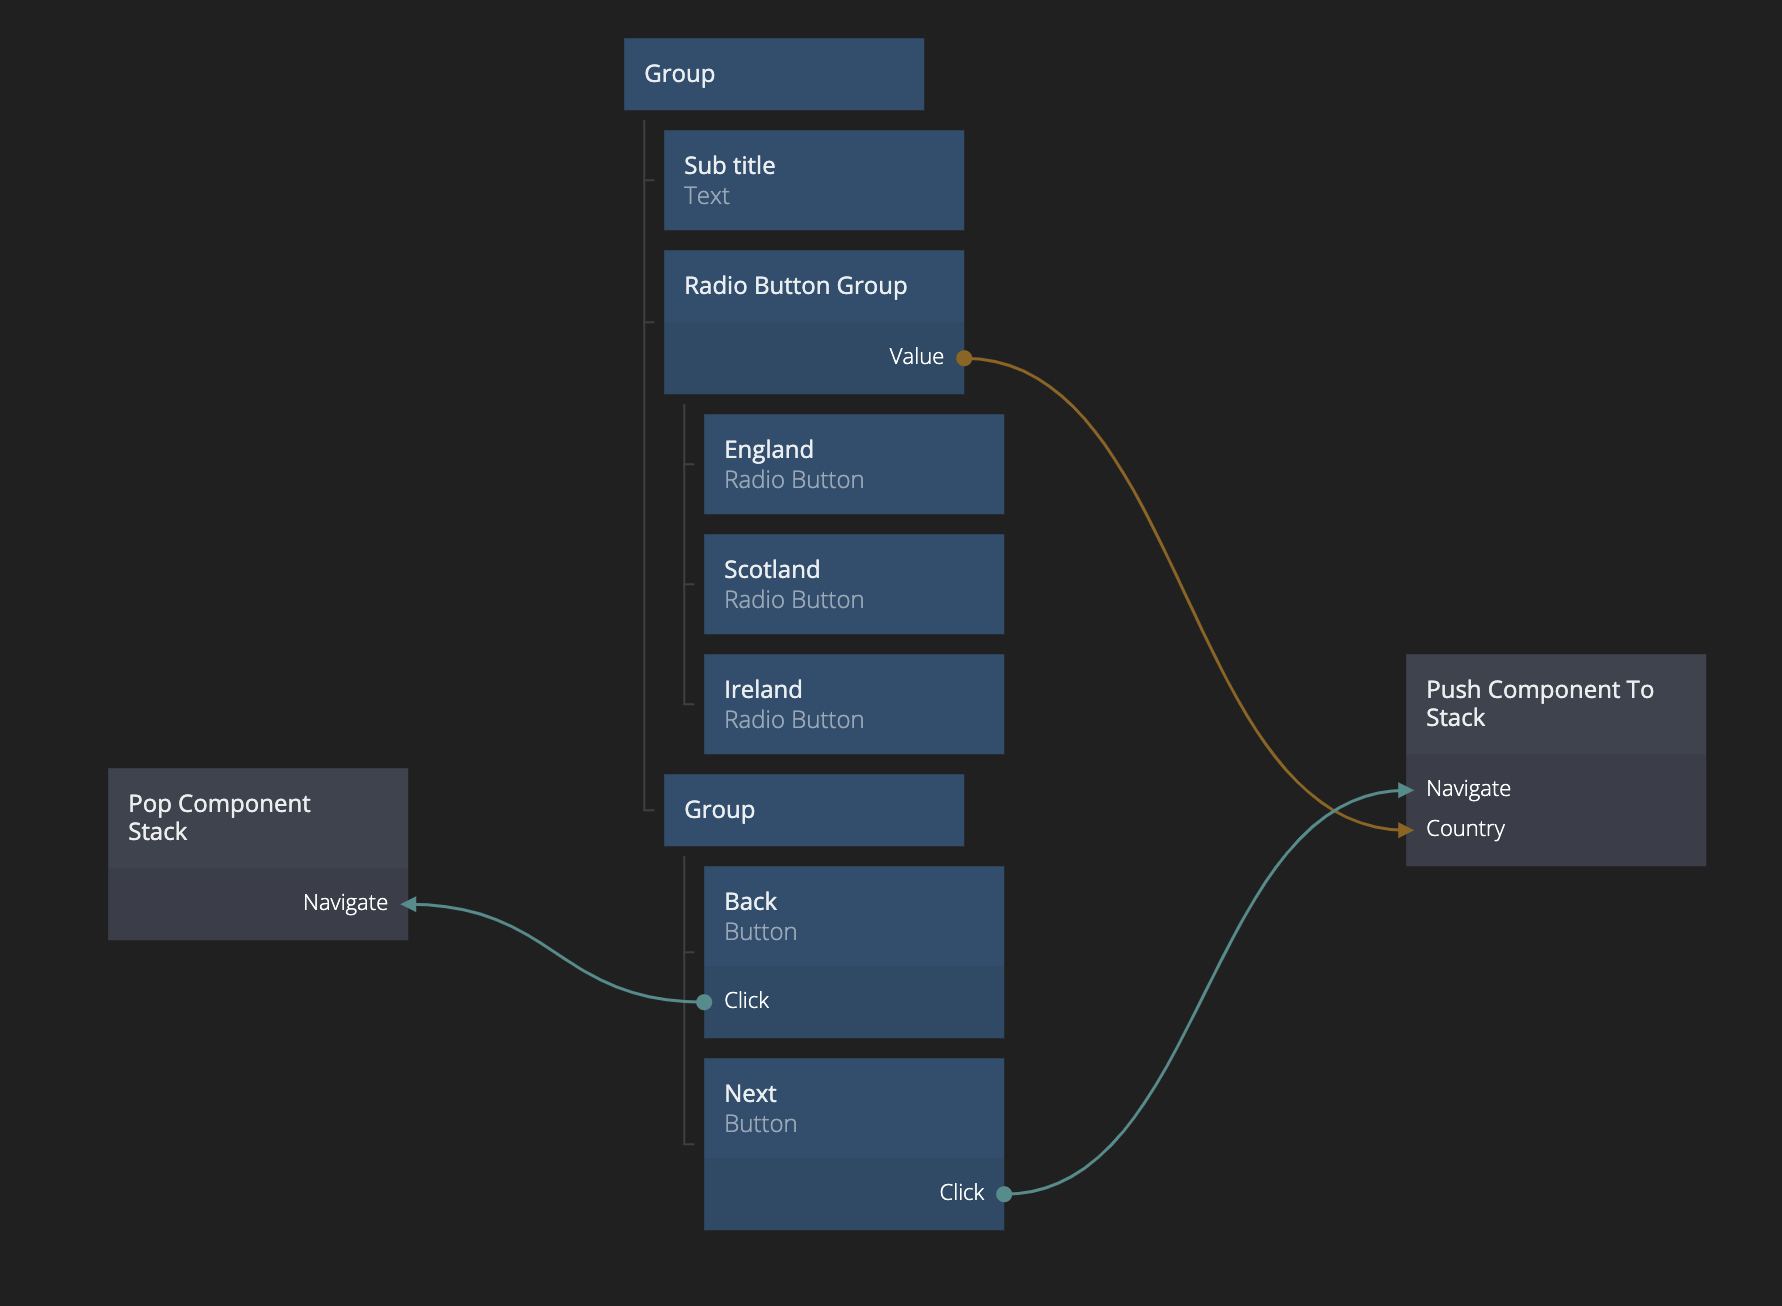Select the Next Button node
1782x1306 pixels.
tap(853, 1108)
